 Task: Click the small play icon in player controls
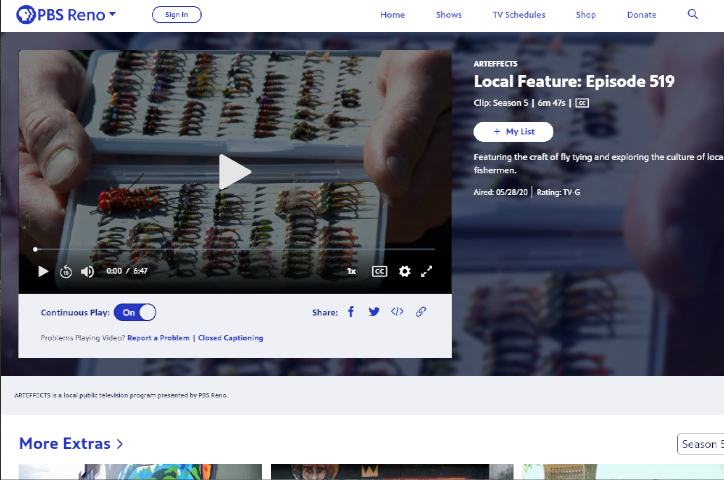coord(43,271)
